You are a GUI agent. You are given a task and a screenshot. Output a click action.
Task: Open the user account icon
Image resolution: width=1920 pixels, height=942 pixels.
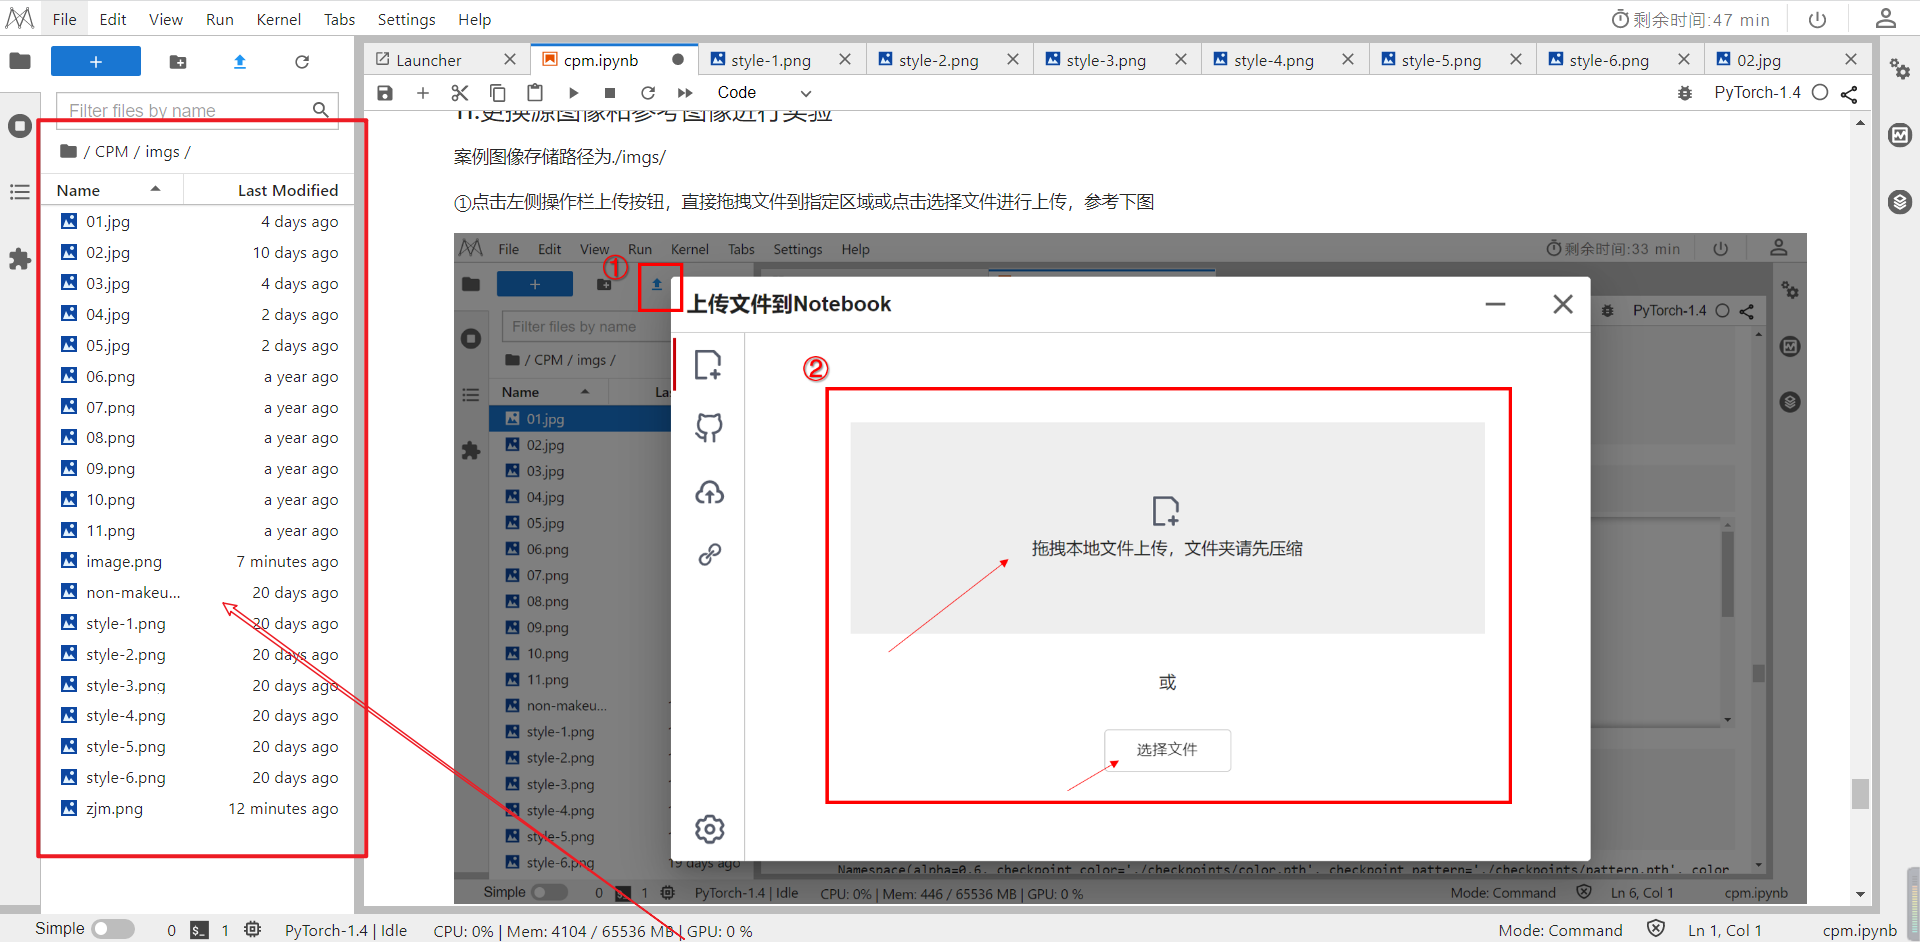pos(1886,19)
